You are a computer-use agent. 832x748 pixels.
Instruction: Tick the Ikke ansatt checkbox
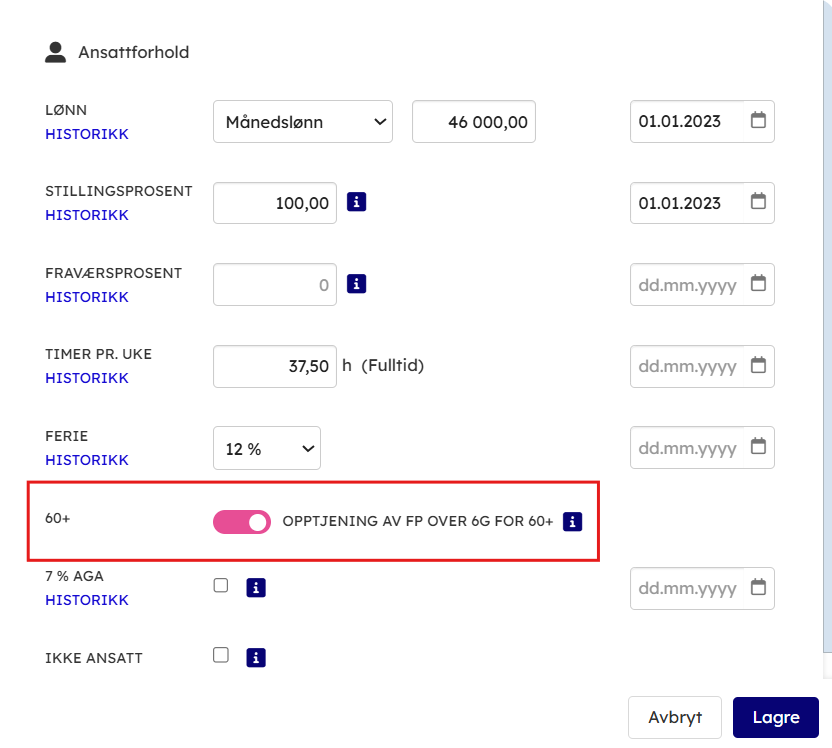(221, 656)
